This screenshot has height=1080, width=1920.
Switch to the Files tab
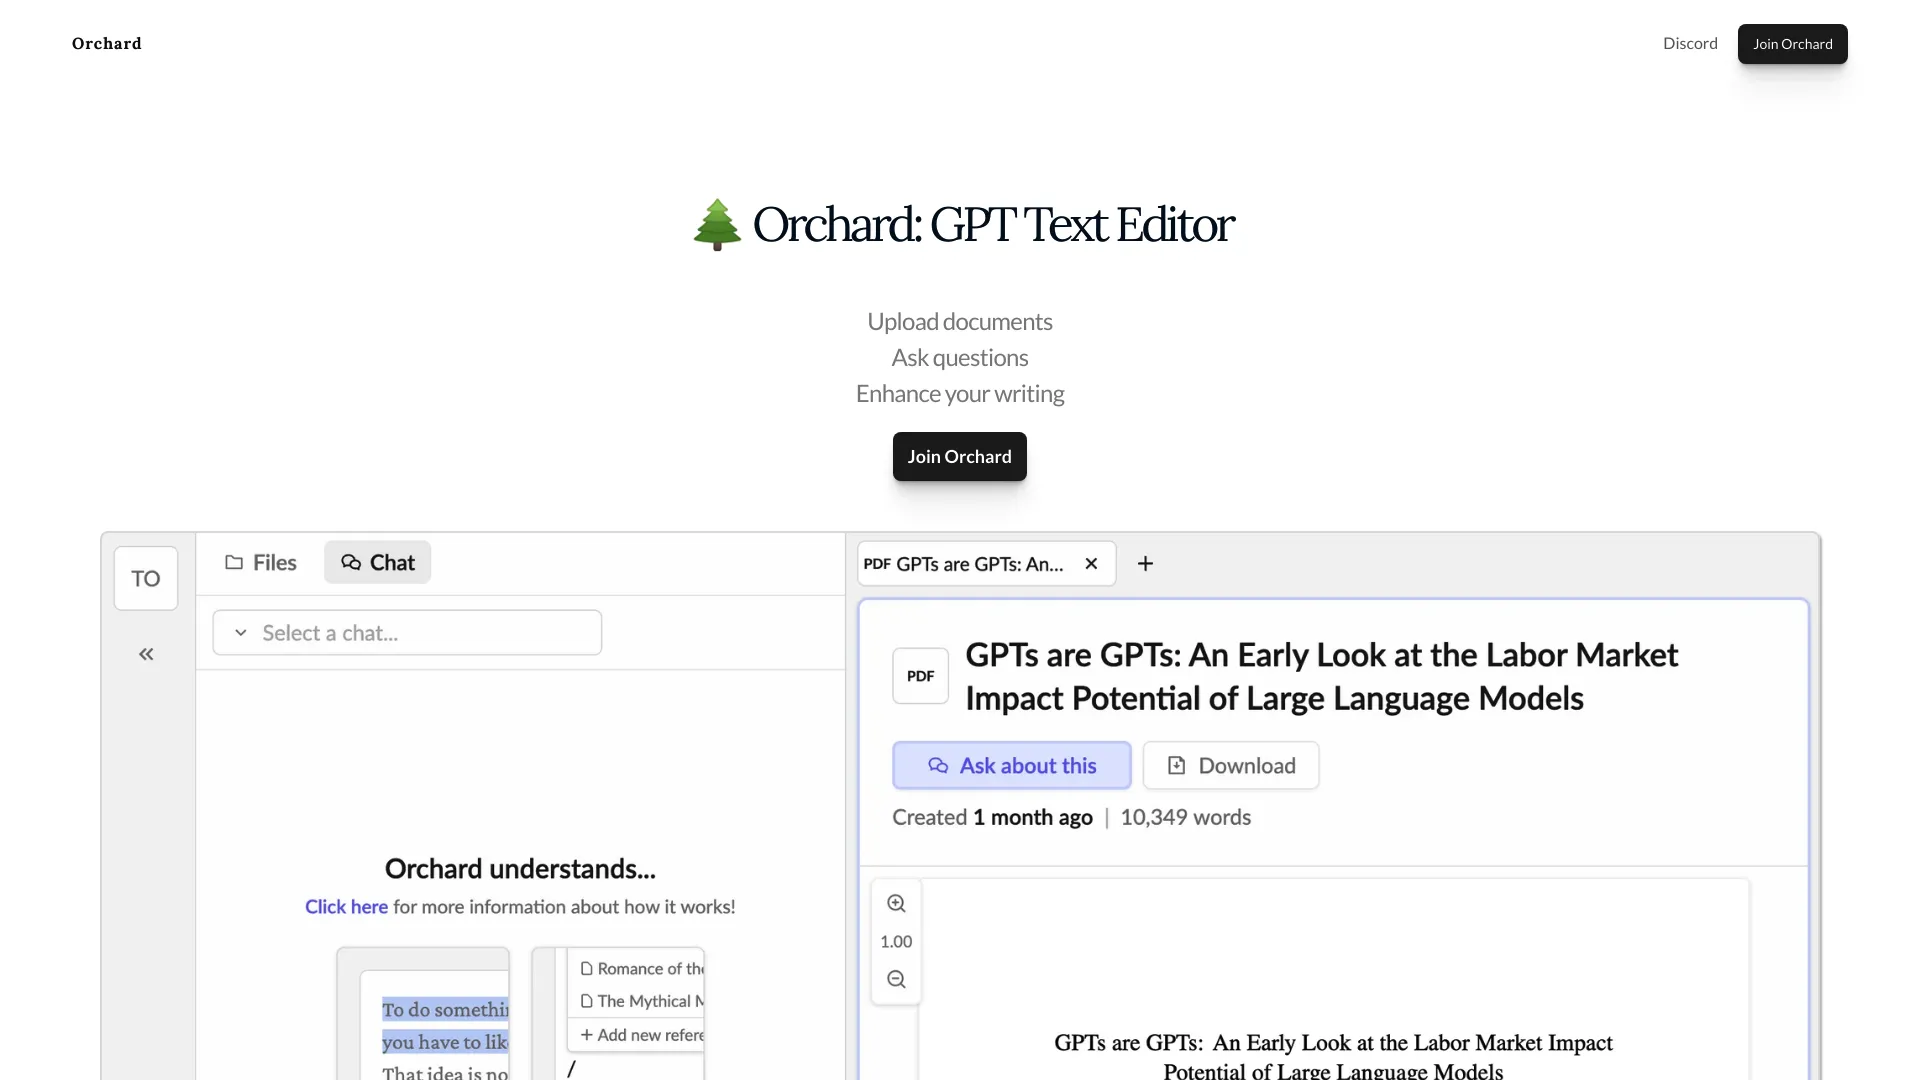(261, 562)
